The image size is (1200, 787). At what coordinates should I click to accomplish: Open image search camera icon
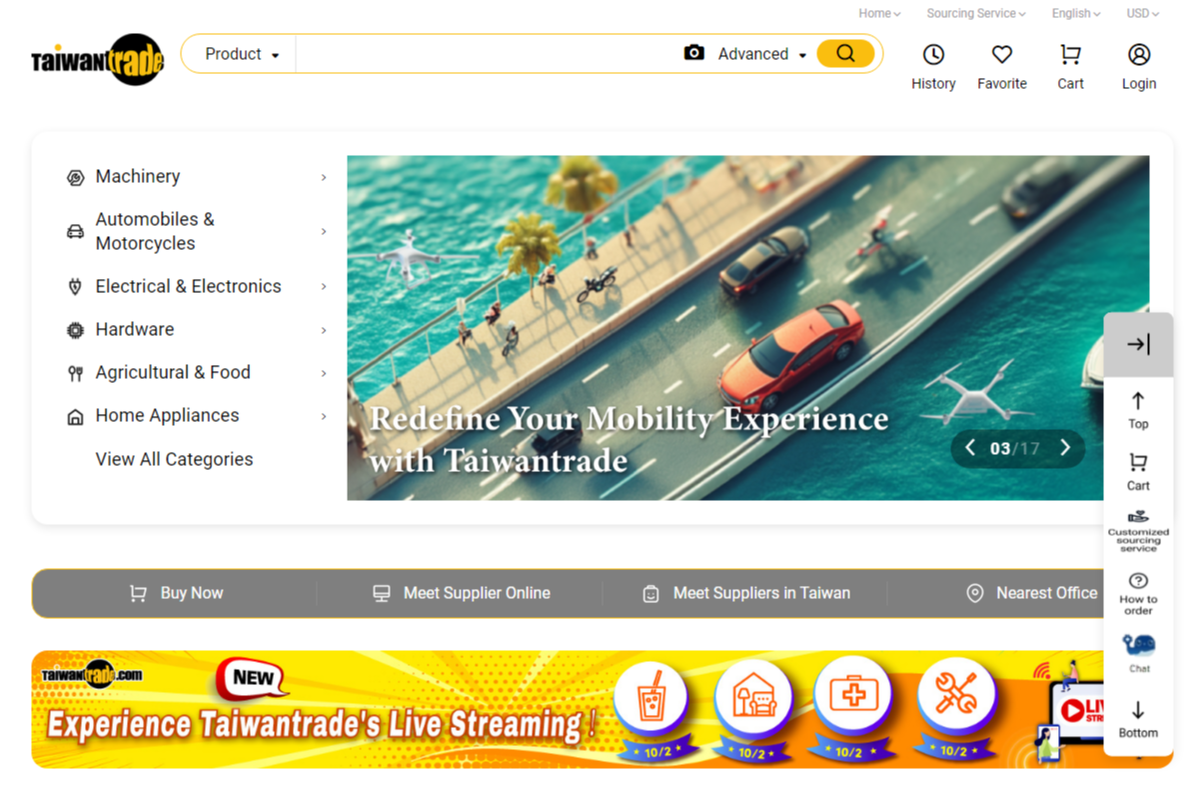coord(694,53)
